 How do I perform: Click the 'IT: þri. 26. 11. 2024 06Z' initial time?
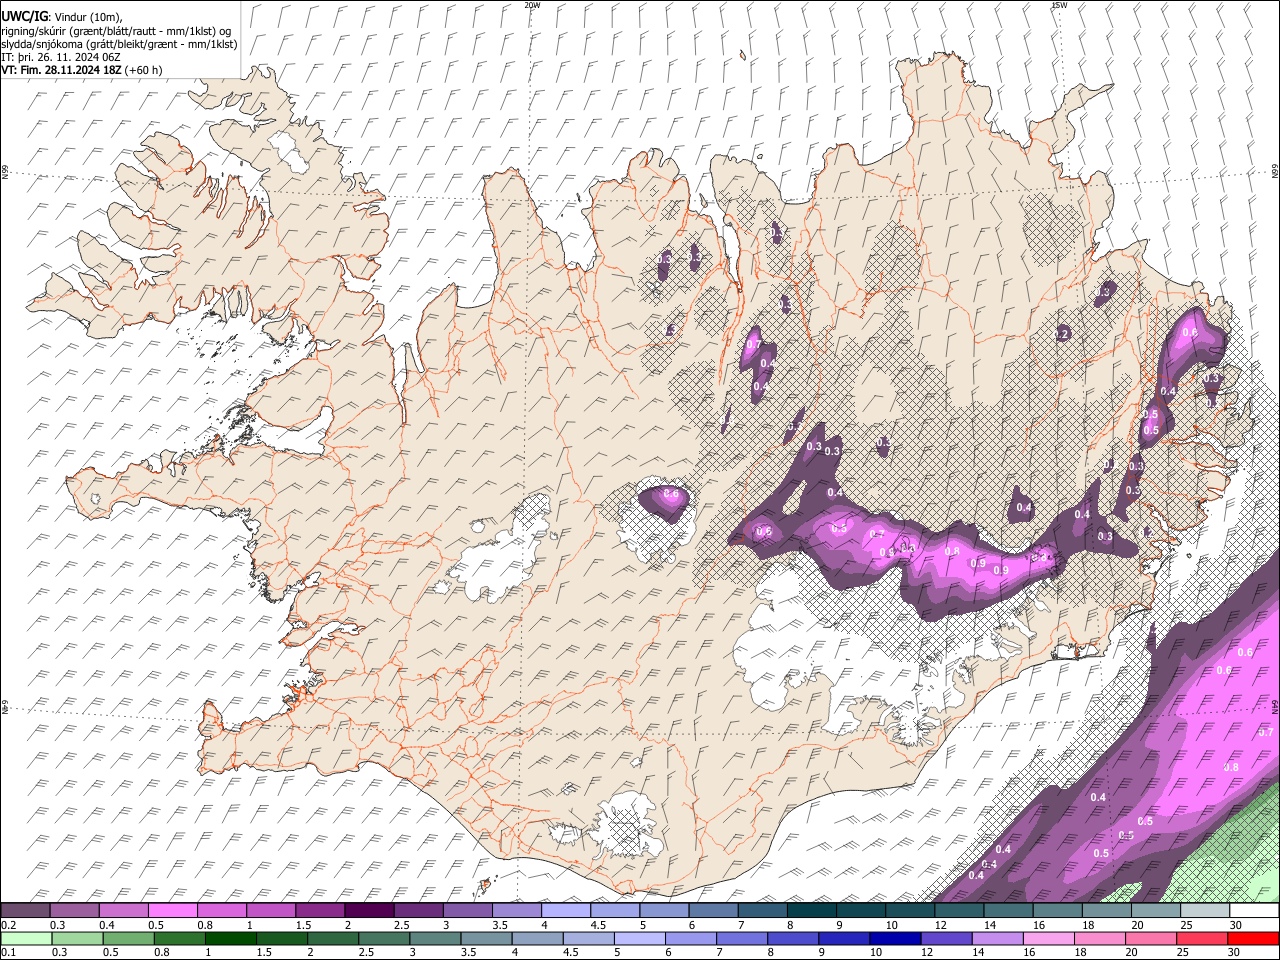pos(61,57)
